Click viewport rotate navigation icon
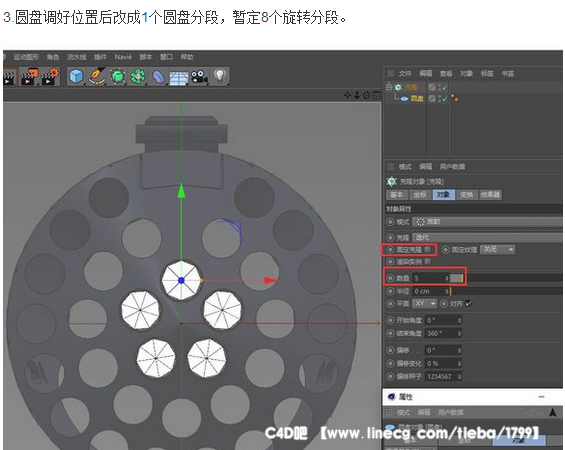 pyautogui.click(x=366, y=95)
